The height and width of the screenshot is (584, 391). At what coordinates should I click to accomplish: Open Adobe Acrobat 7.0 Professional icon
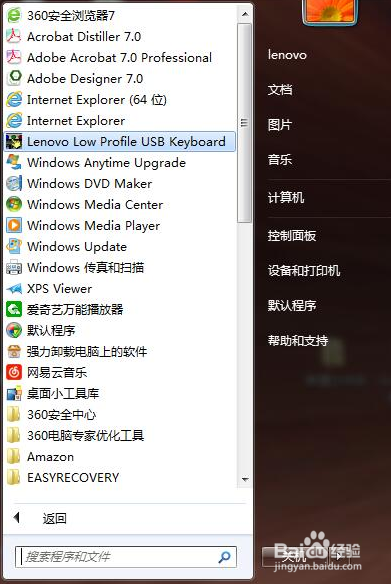click(x=14, y=57)
